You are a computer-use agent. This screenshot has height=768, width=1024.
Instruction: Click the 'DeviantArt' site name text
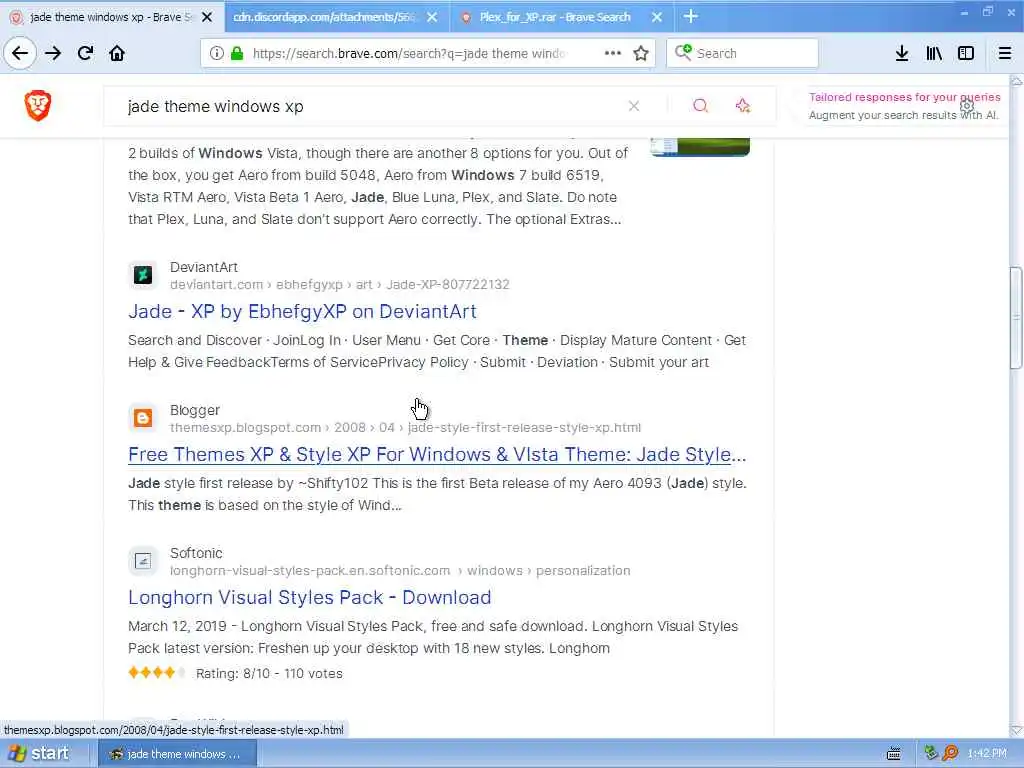tap(204, 267)
